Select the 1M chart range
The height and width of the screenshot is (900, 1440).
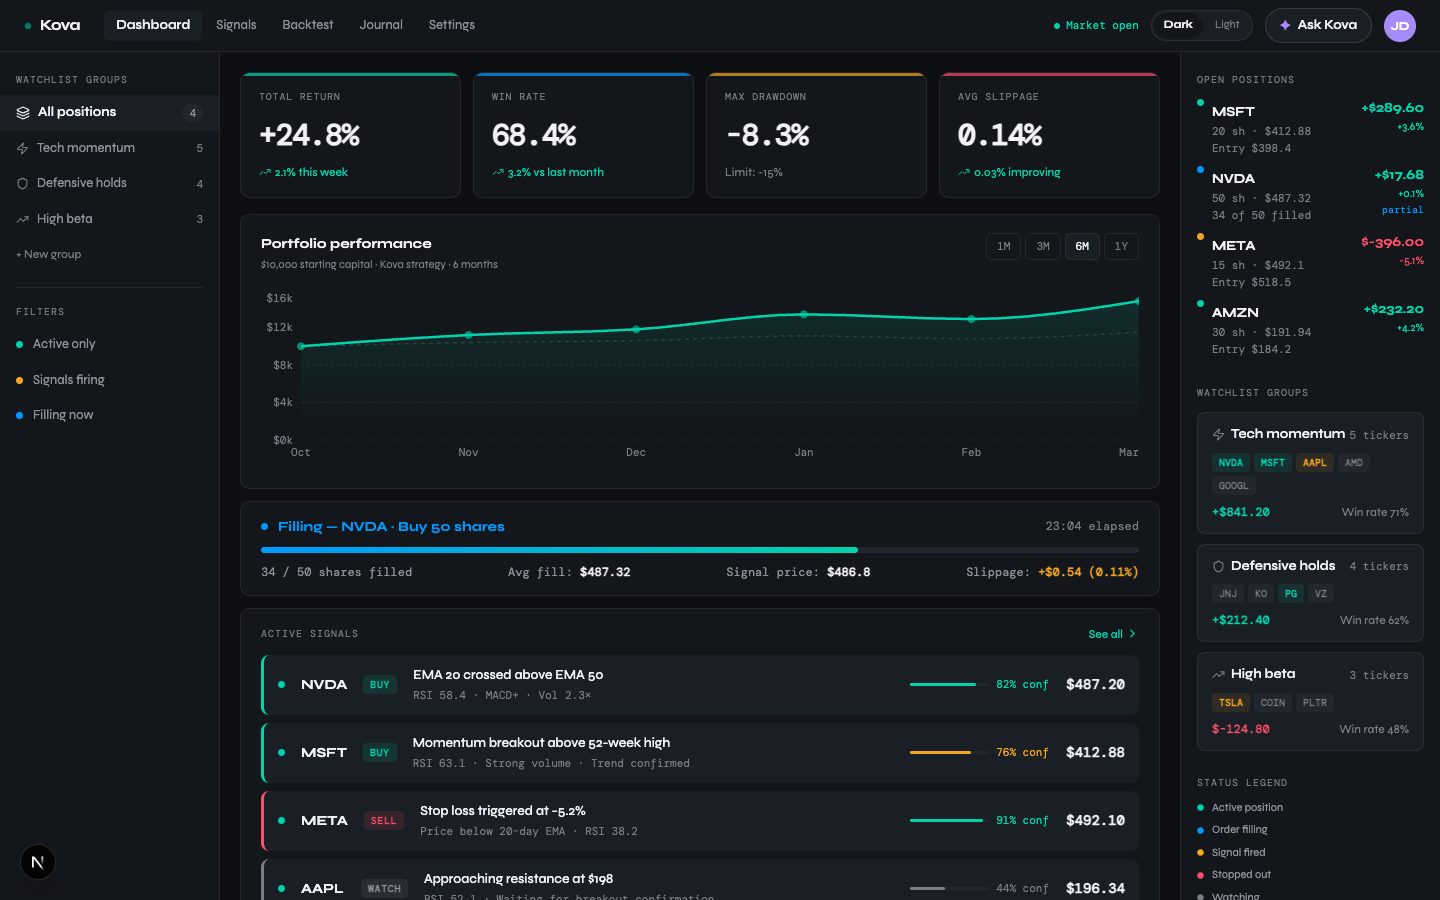click(x=1003, y=246)
